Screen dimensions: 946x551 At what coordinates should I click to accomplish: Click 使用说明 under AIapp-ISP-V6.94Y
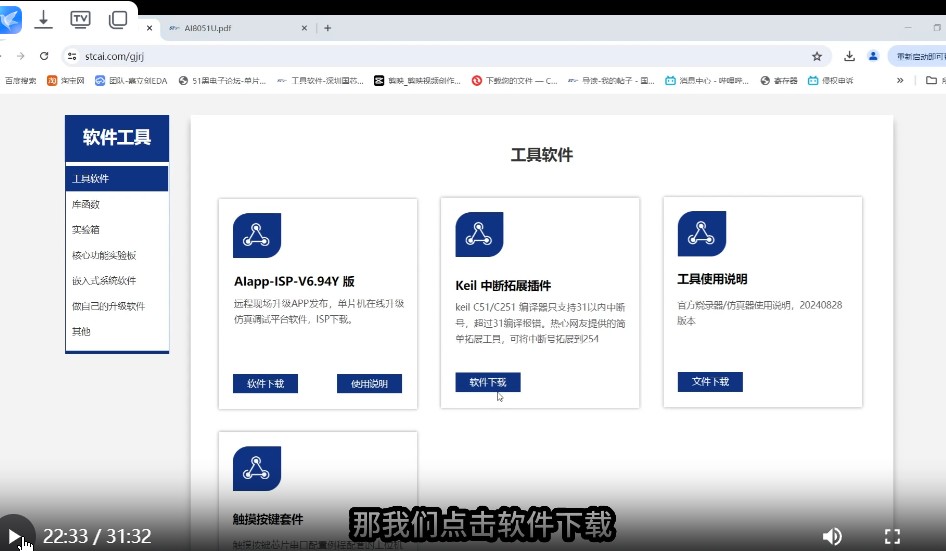369,383
